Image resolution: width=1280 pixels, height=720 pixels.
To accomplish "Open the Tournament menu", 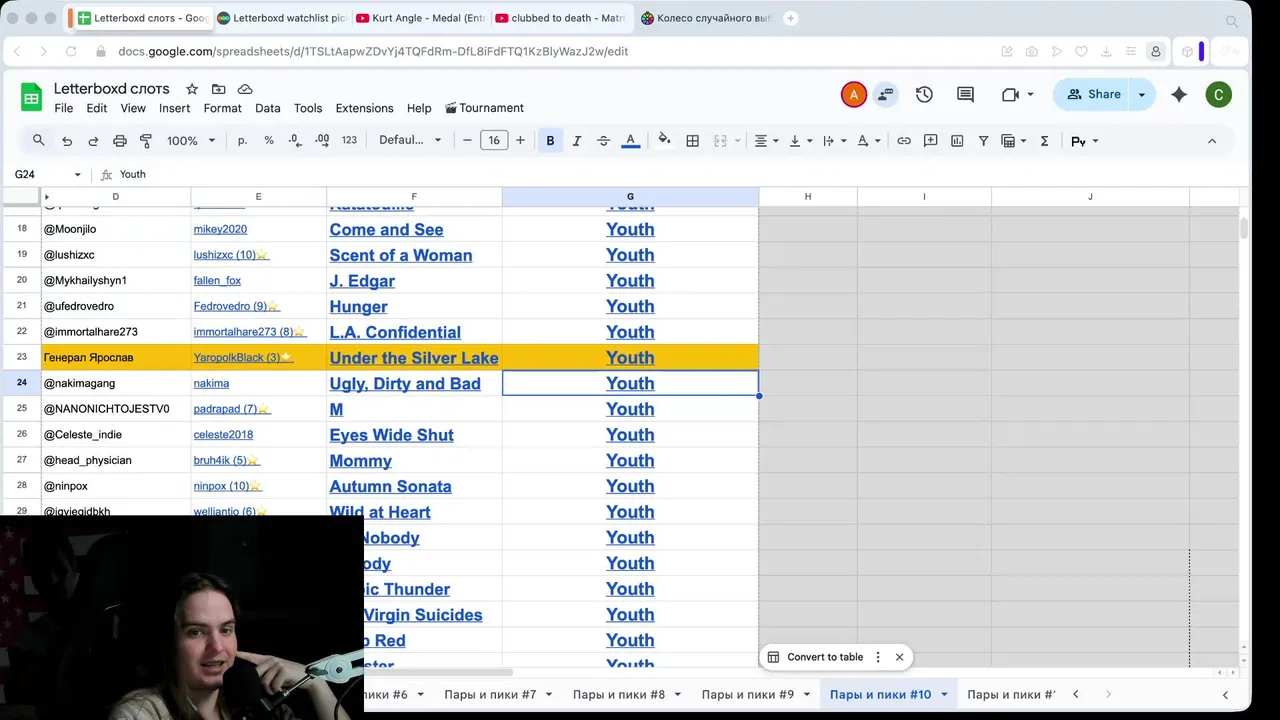I will (x=485, y=108).
